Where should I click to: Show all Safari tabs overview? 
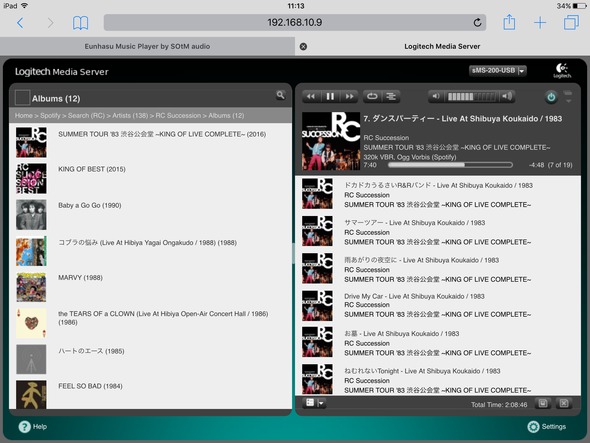pos(571,22)
